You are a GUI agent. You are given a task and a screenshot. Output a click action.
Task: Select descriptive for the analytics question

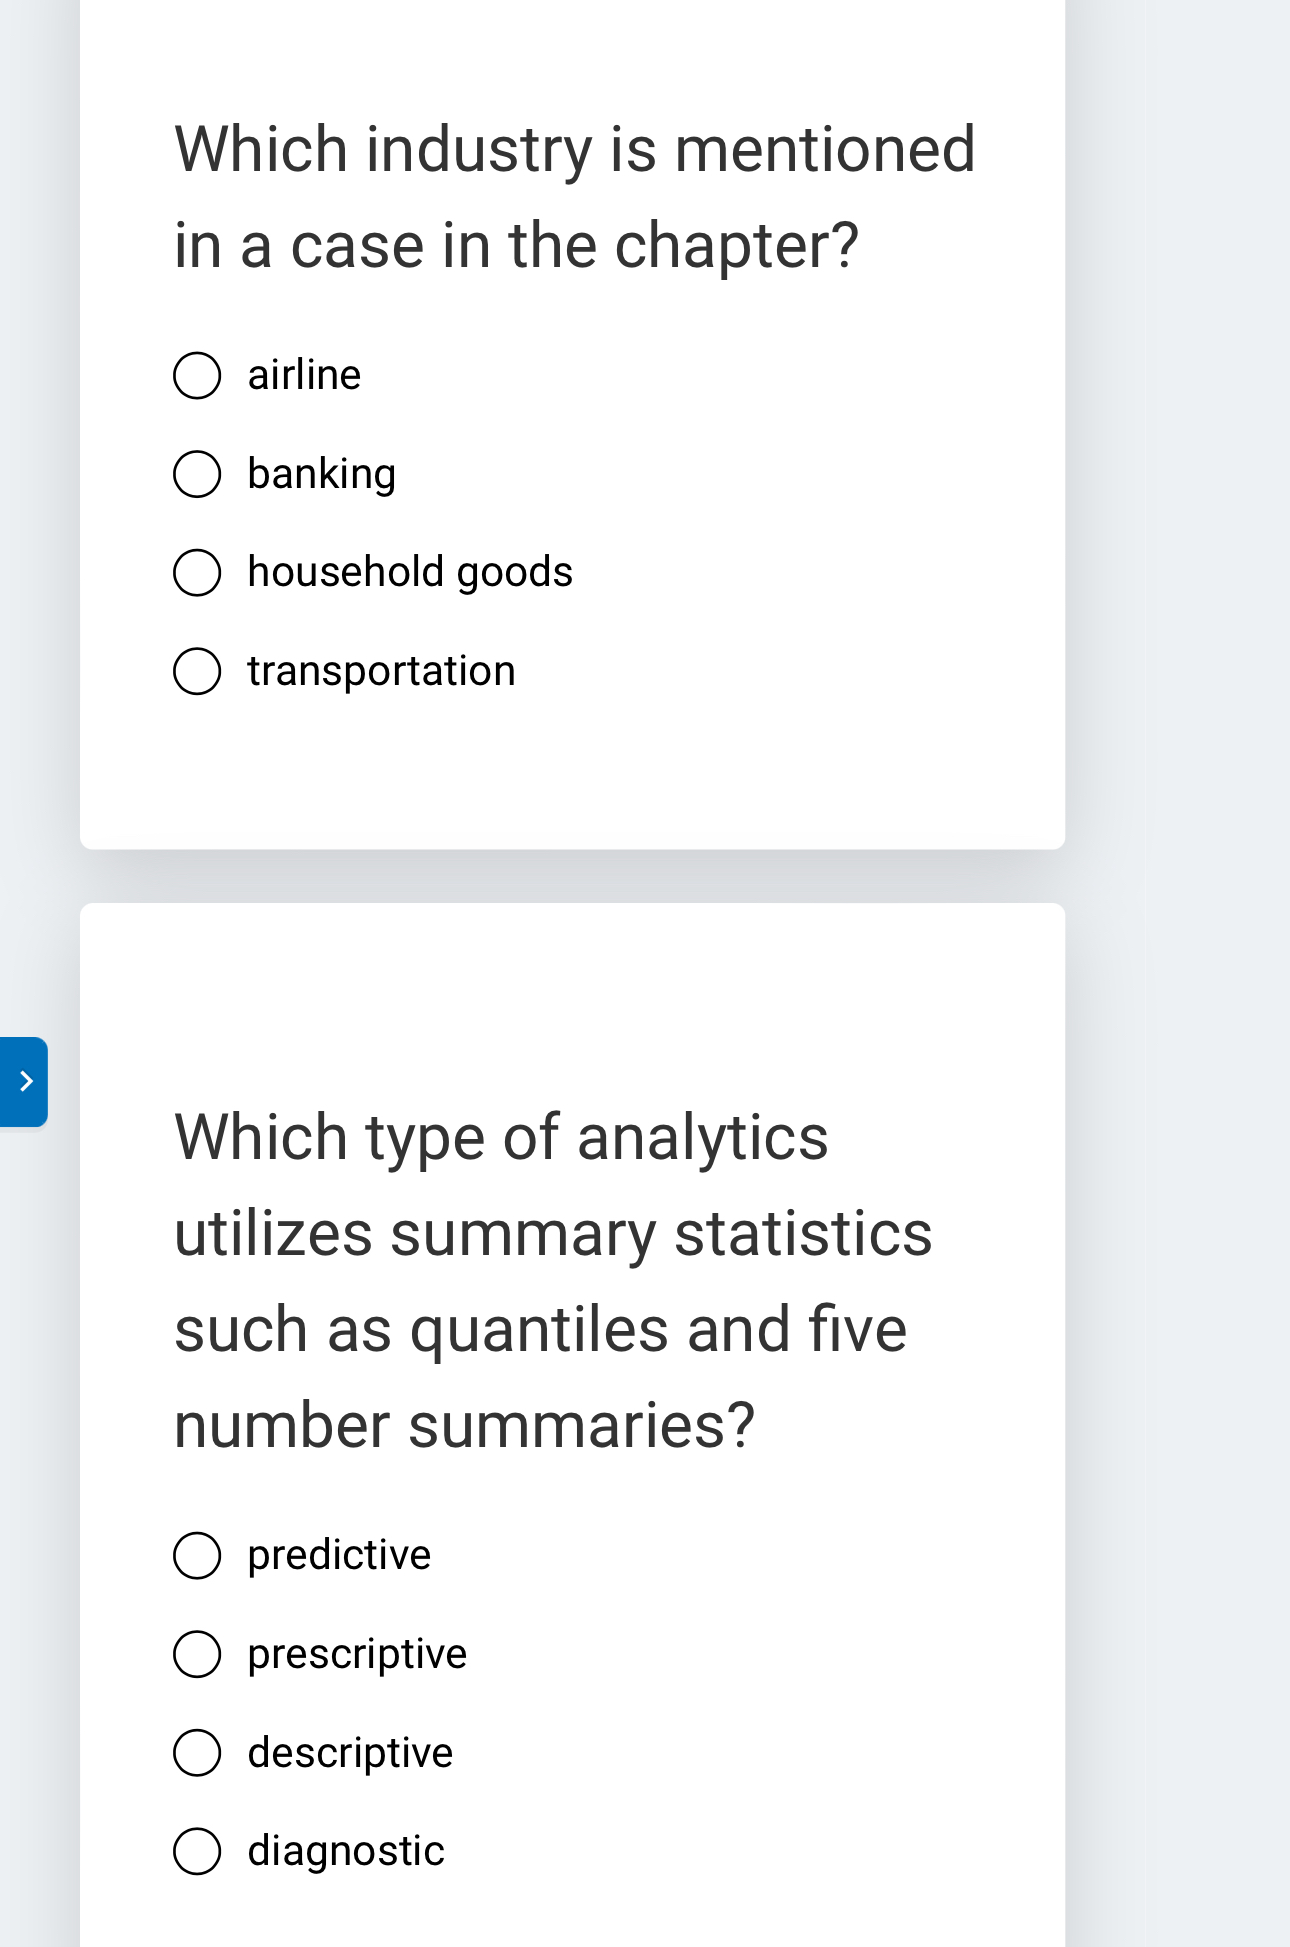(x=198, y=1753)
